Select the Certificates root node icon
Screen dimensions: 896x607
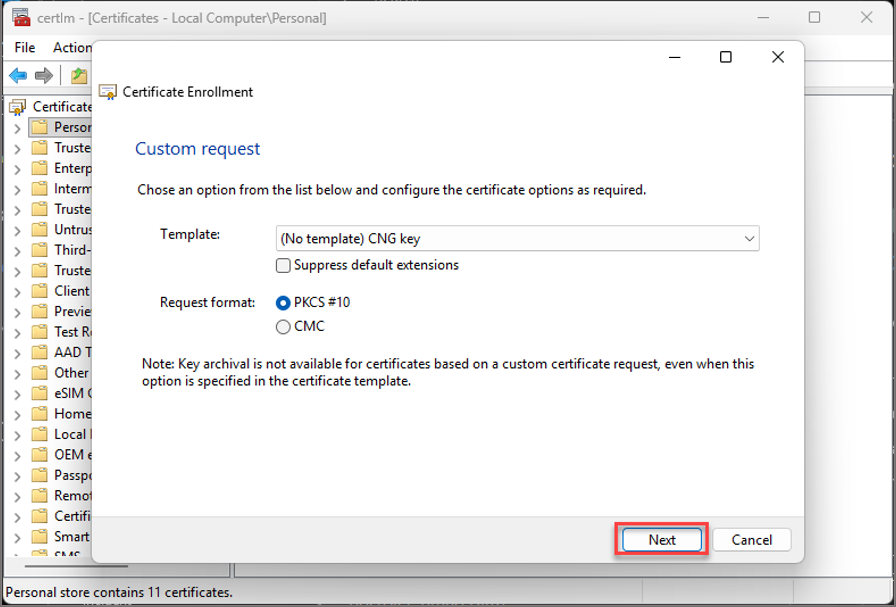(17, 107)
